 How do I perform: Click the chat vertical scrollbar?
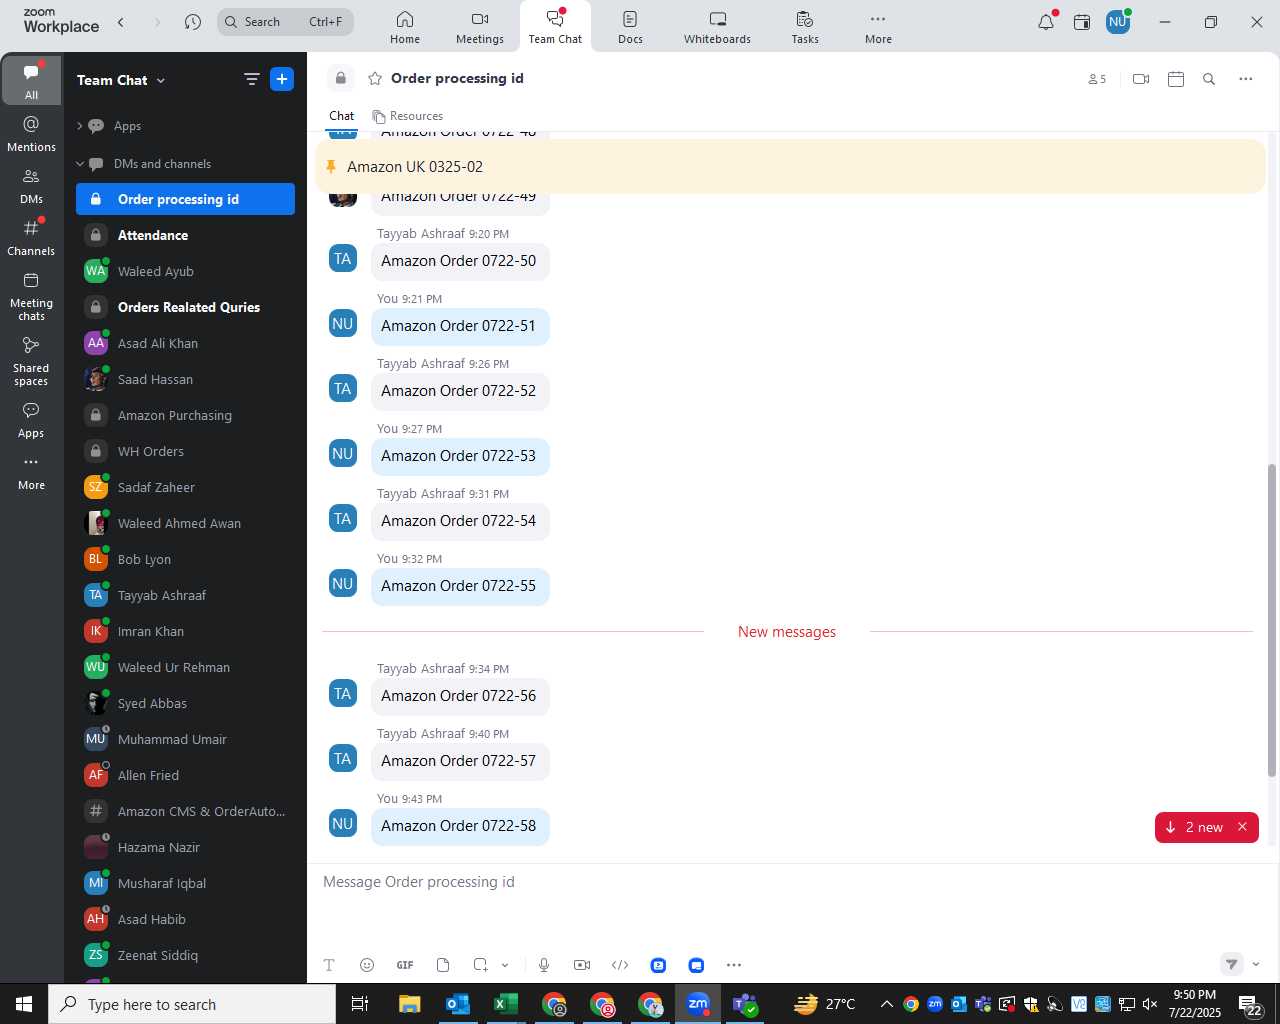[1272, 620]
